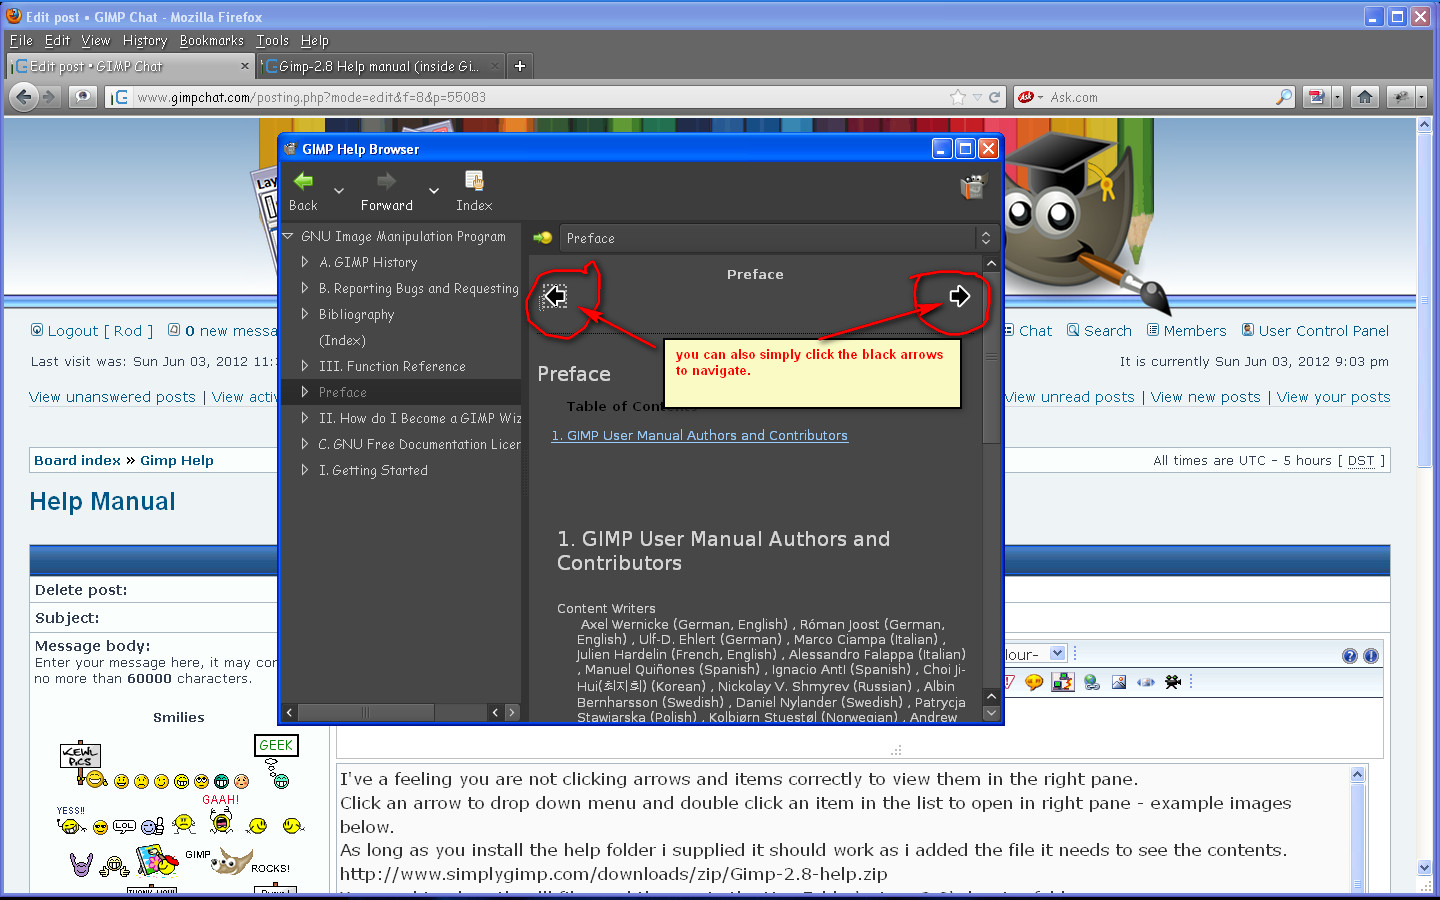Click the black left arrow to previous help page
1440x900 pixels.
pyautogui.click(x=555, y=296)
